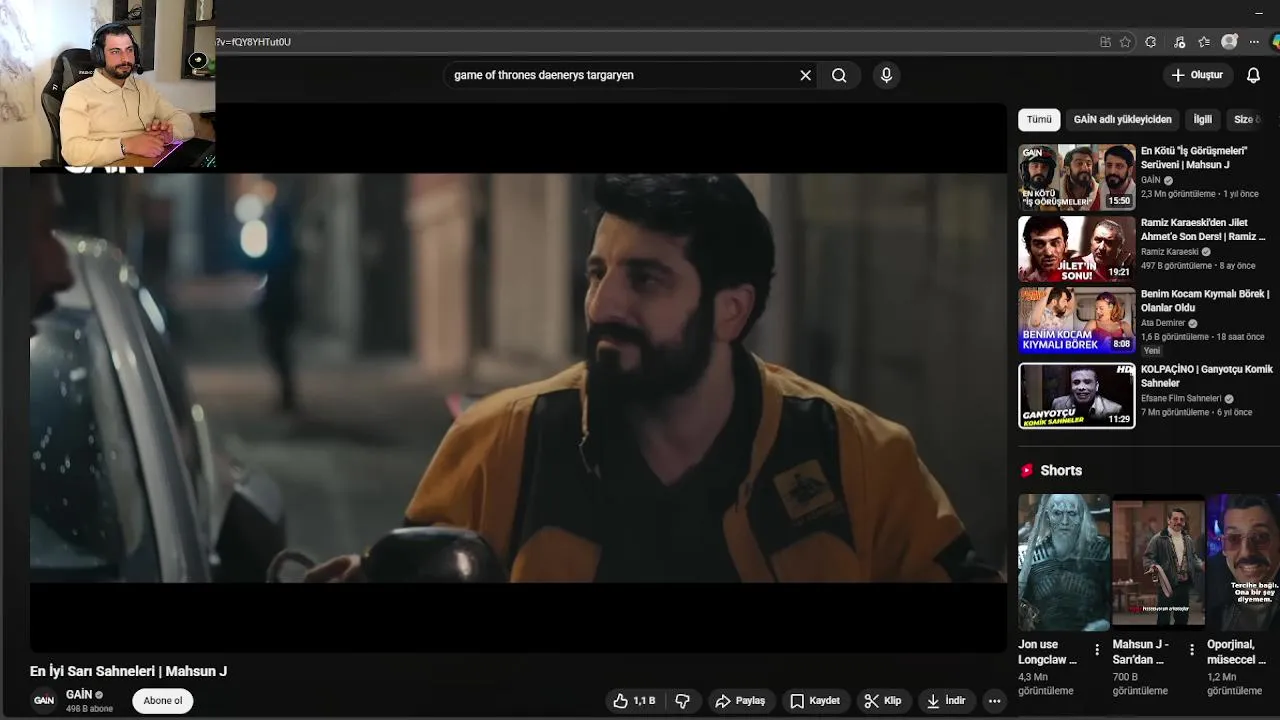Click title En Kötü İş Görüşmeleri Serüveni

(x=1194, y=157)
